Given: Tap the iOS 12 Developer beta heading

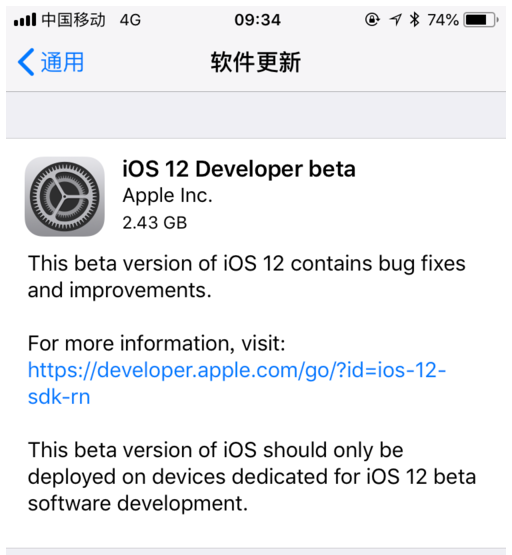Looking at the screenshot, I should point(239,169).
